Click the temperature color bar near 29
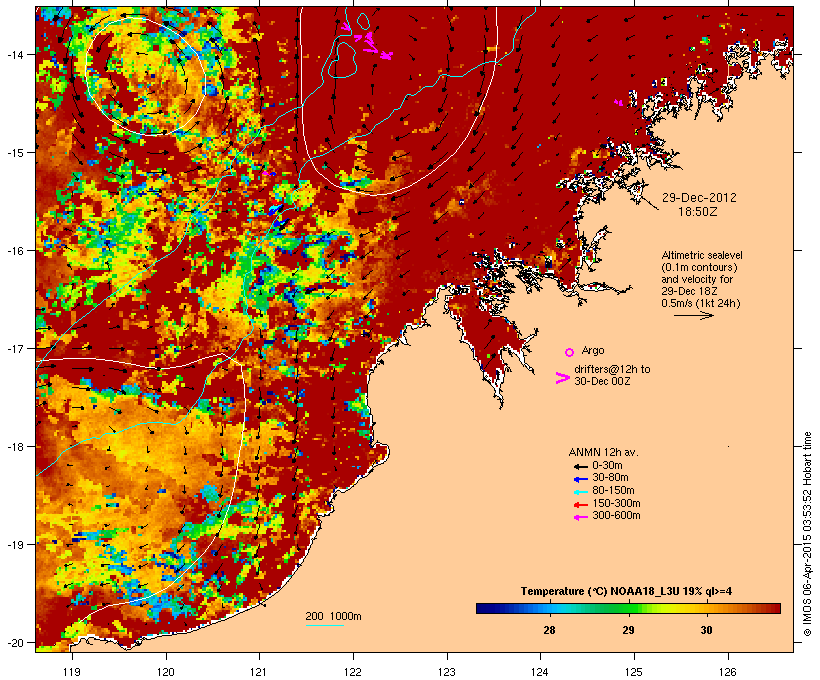820x680 pixels. click(x=628, y=608)
